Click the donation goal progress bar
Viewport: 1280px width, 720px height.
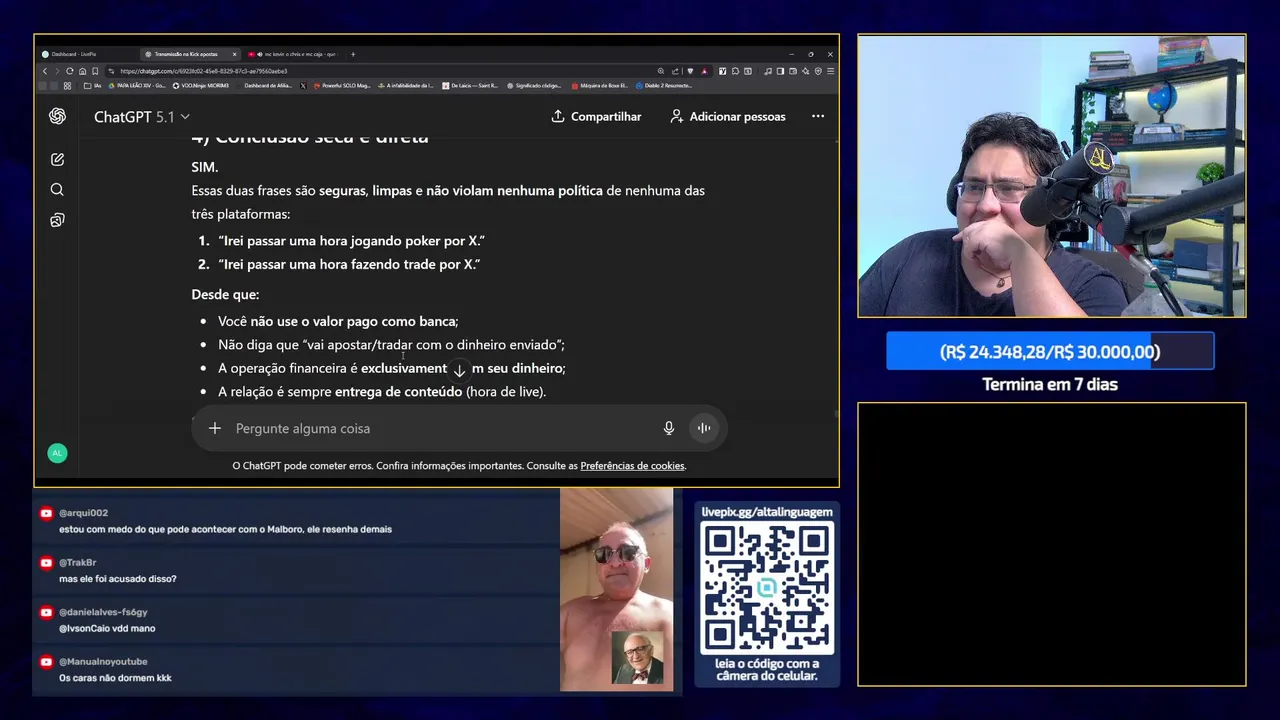point(1050,351)
